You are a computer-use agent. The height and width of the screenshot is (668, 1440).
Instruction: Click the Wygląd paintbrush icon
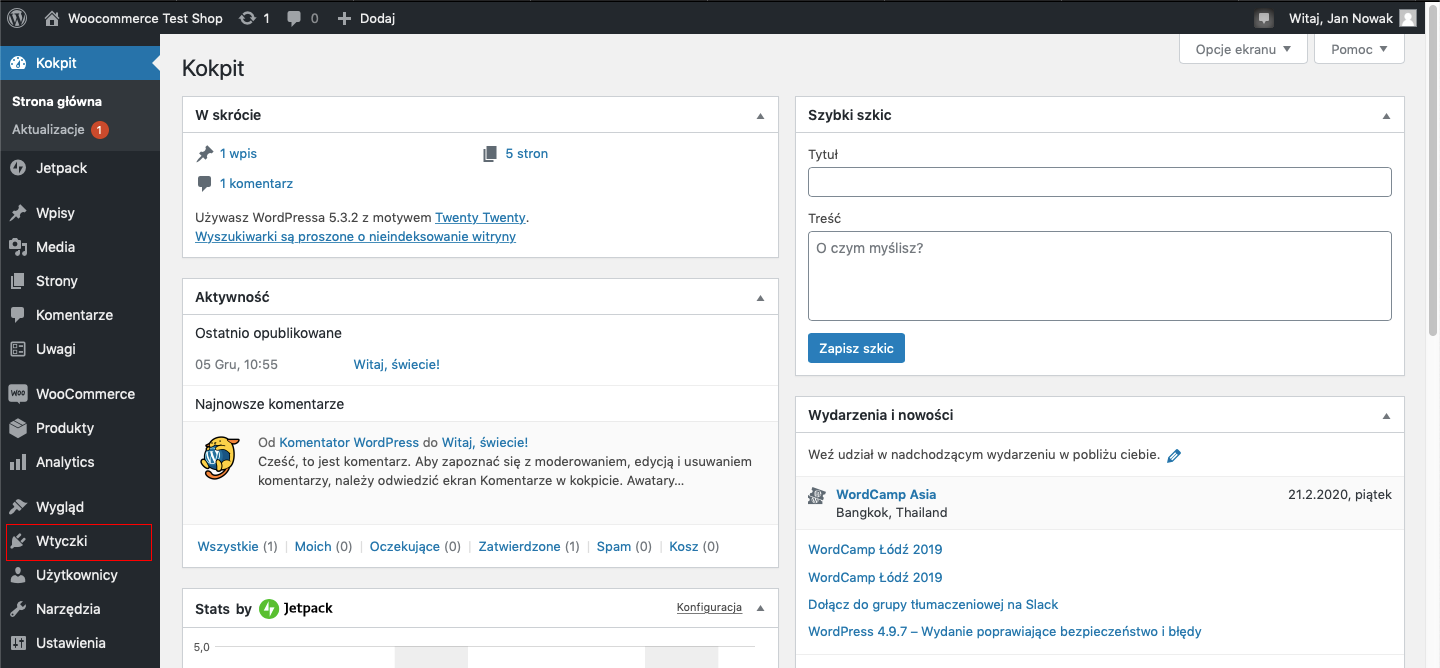18,507
